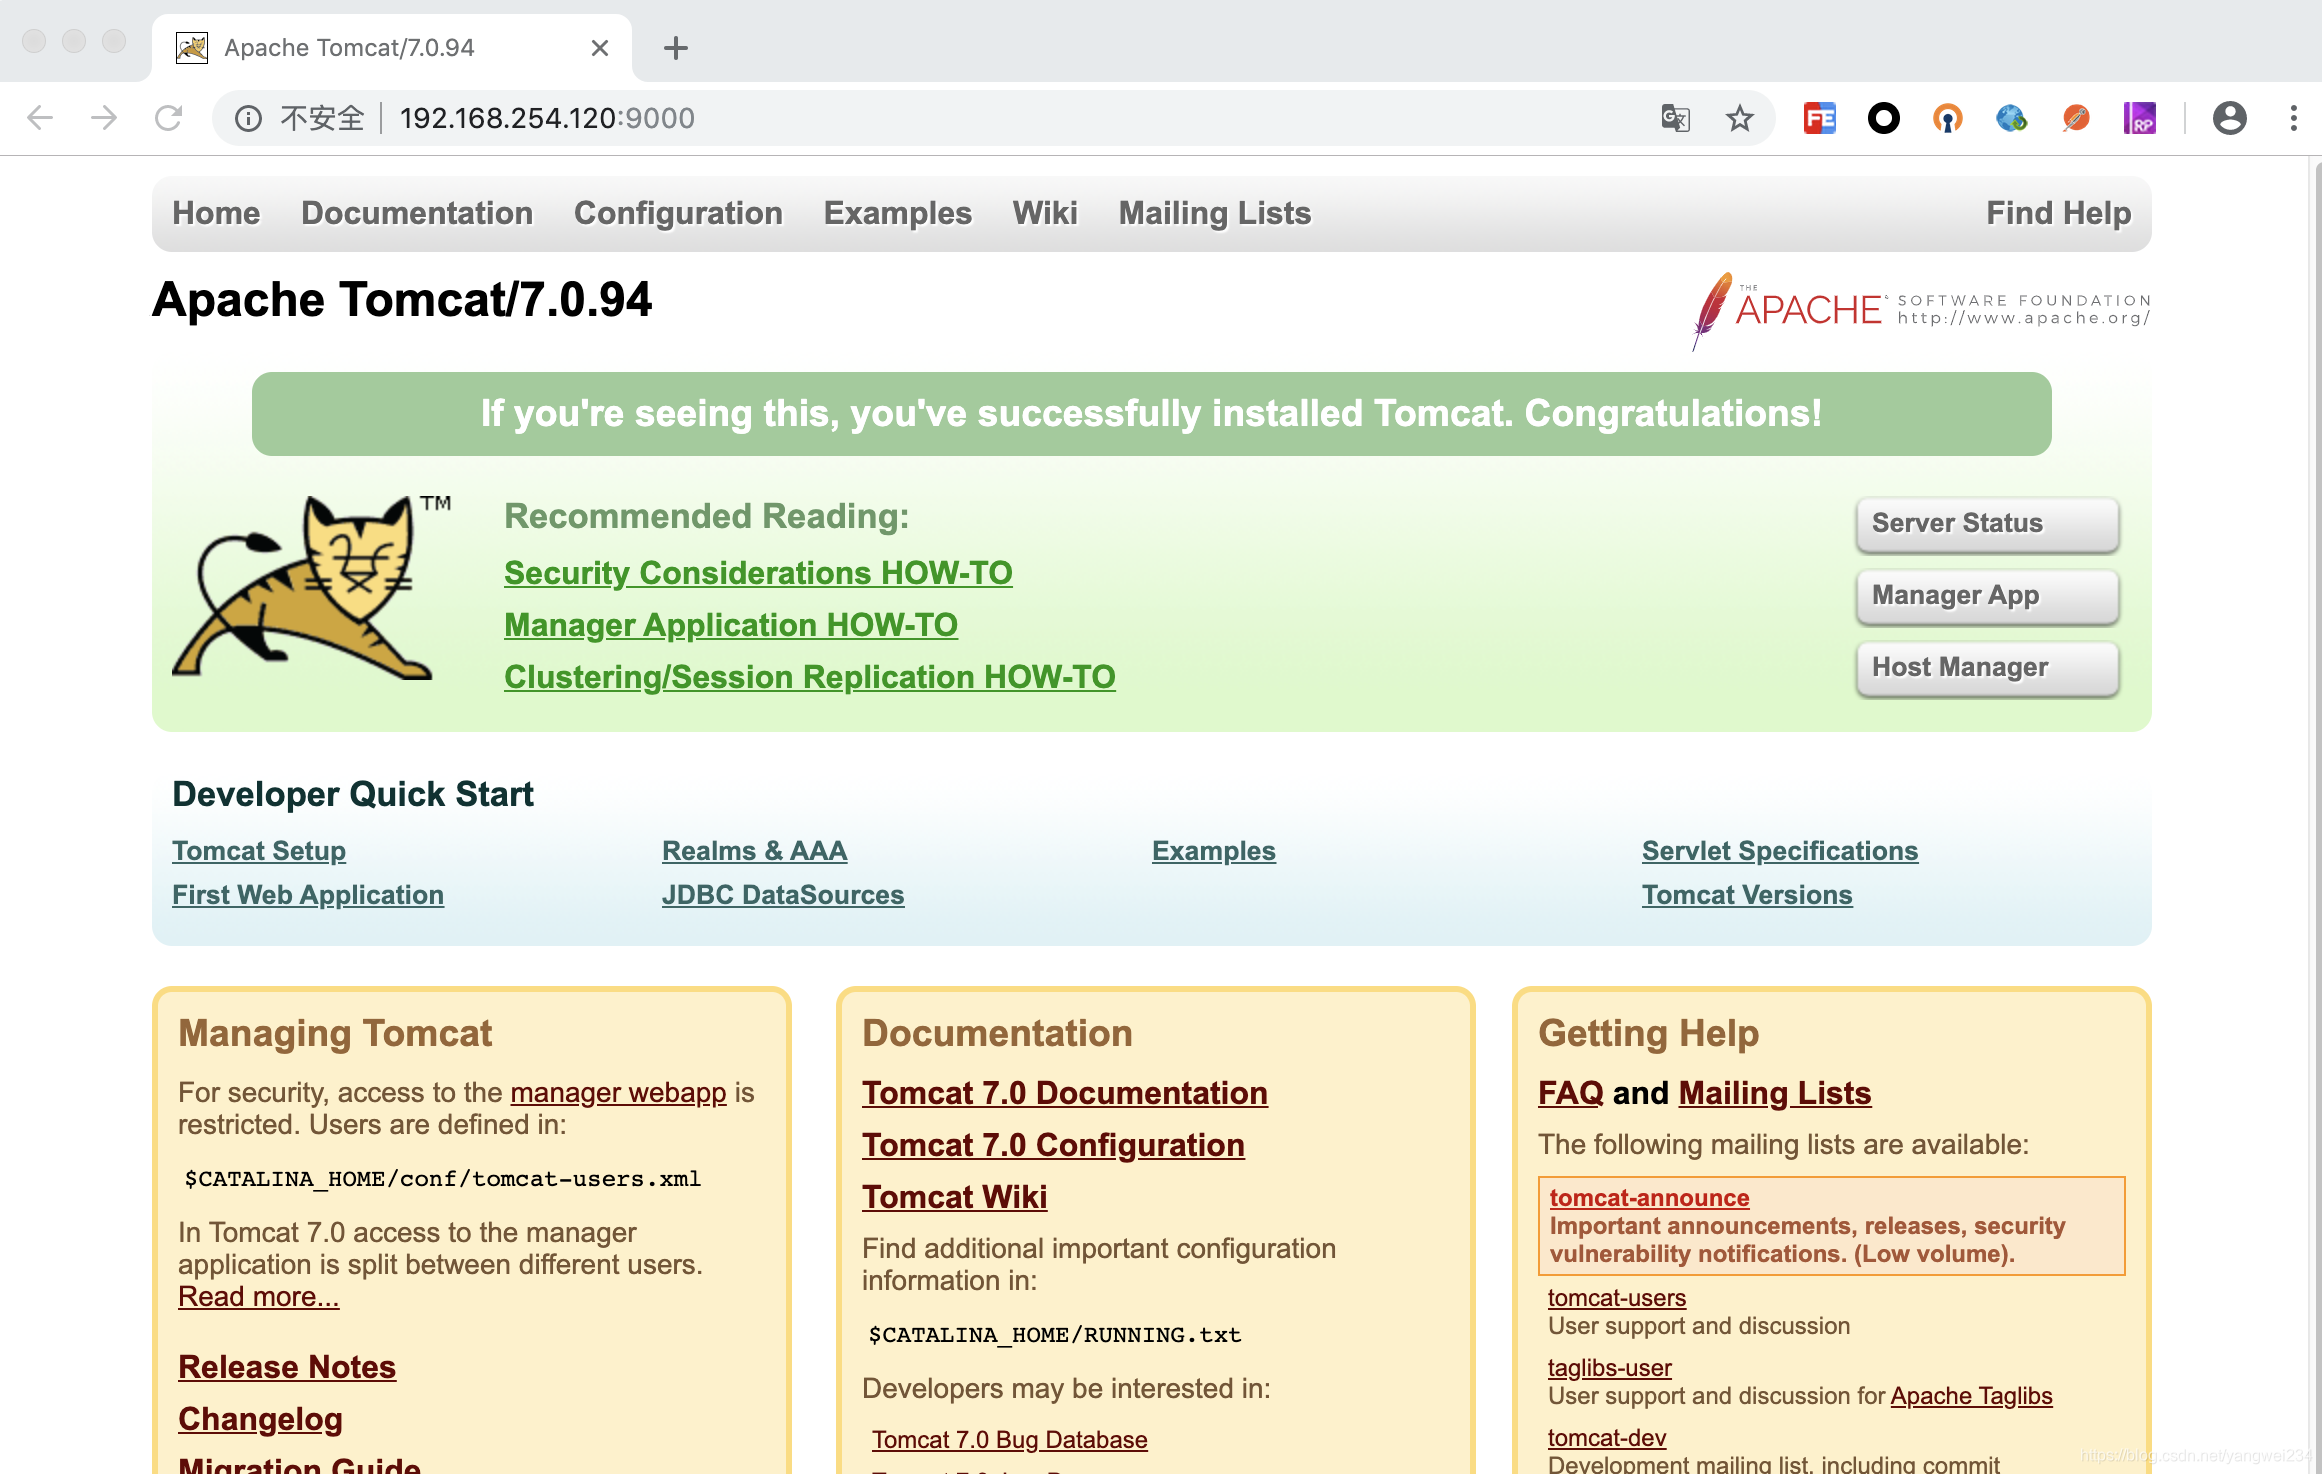The image size is (2322, 1474).
Task: Open the Examples link under Developer Quick Start
Action: tap(1214, 851)
